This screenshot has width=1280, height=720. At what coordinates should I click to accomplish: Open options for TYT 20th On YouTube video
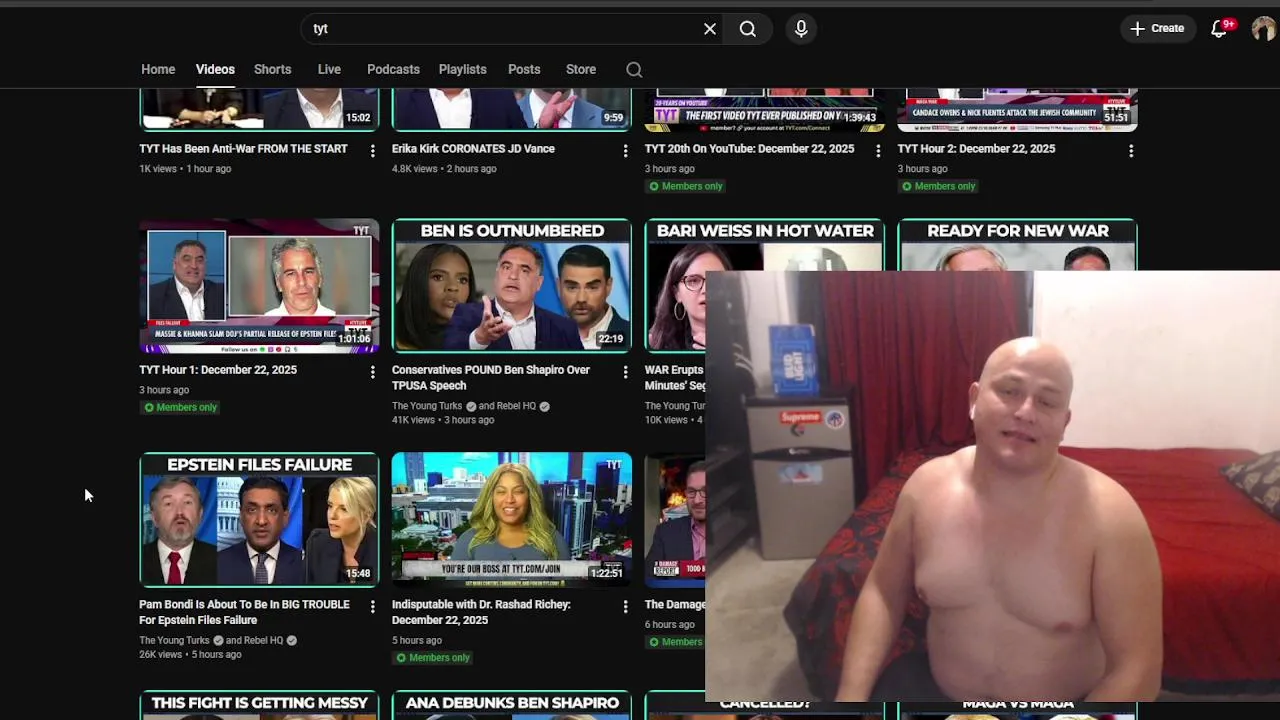tap(878, 150)
